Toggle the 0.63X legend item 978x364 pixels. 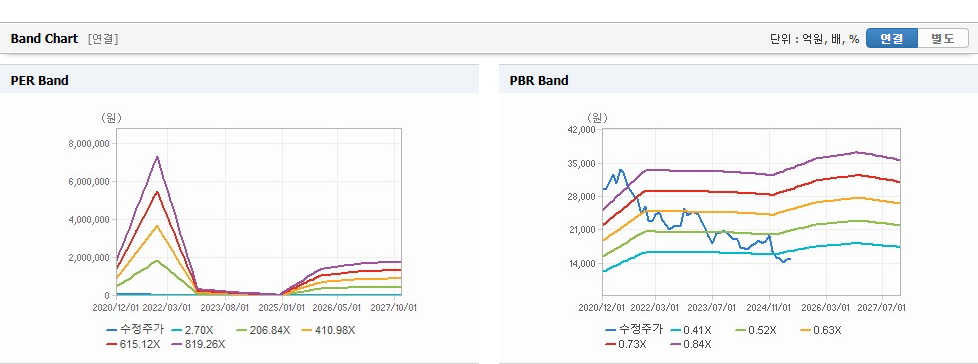821,330
